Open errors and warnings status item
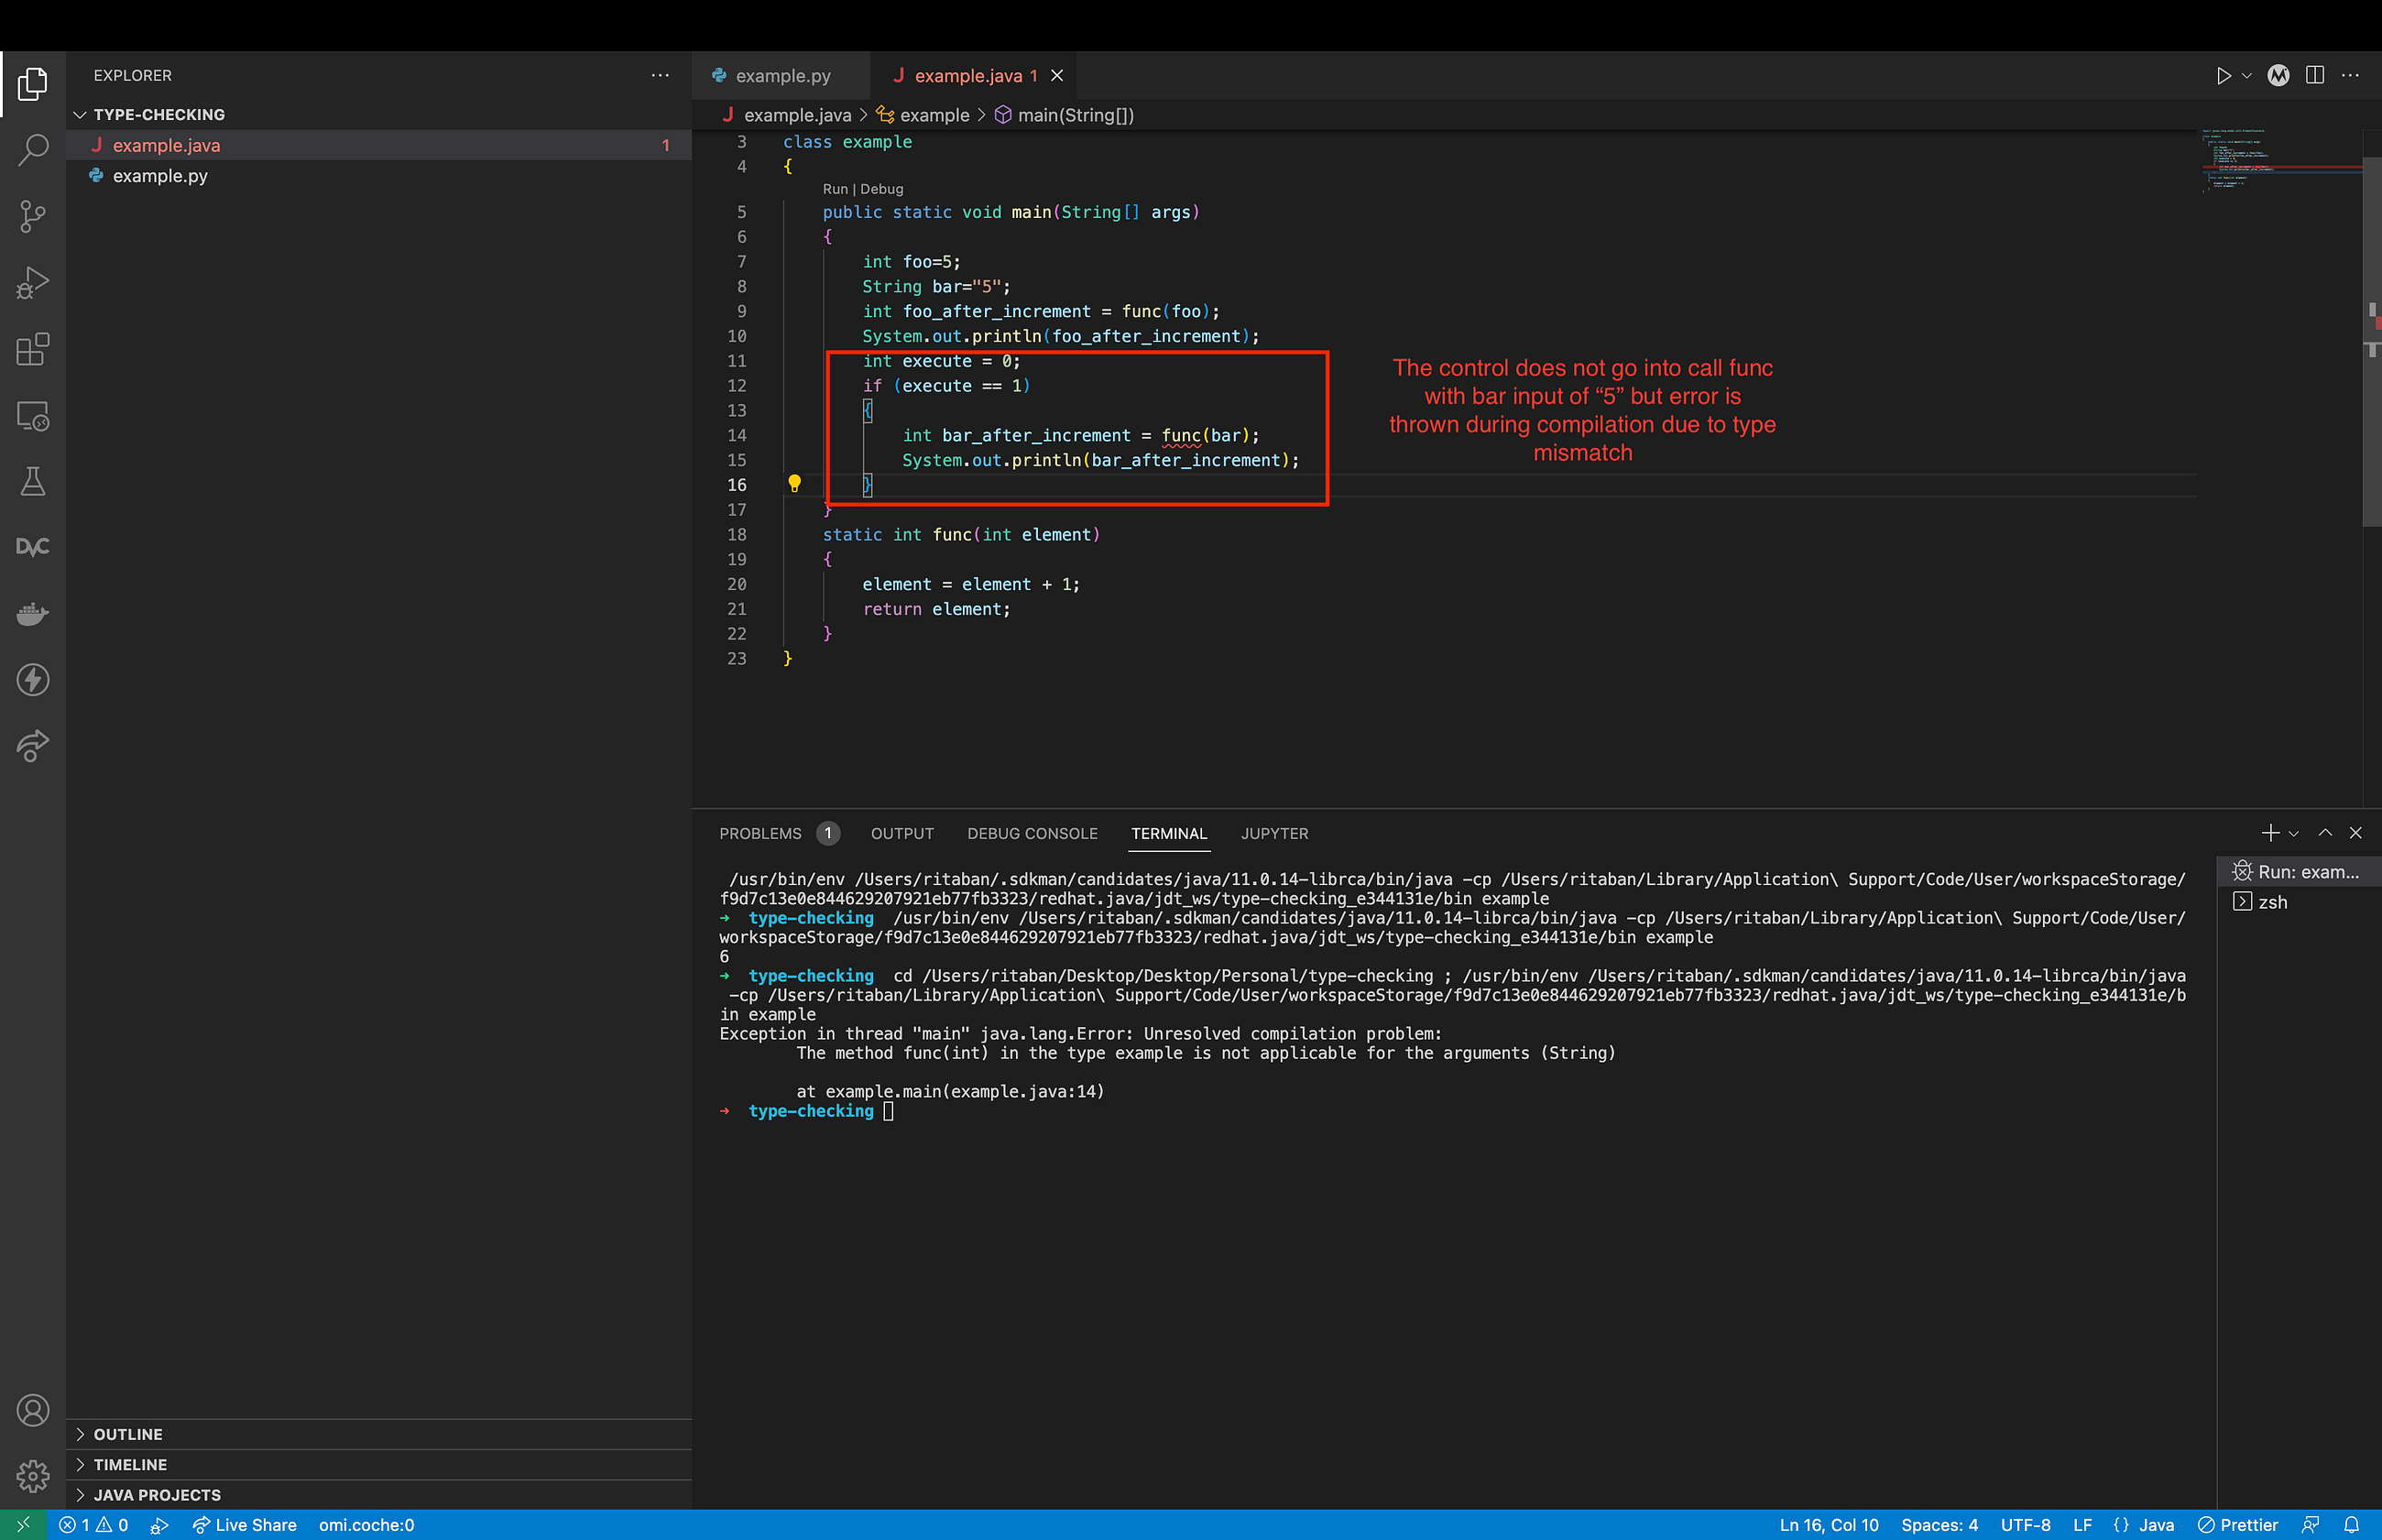Viewport: 2382px width, 1540px height. coord(93,1525)
